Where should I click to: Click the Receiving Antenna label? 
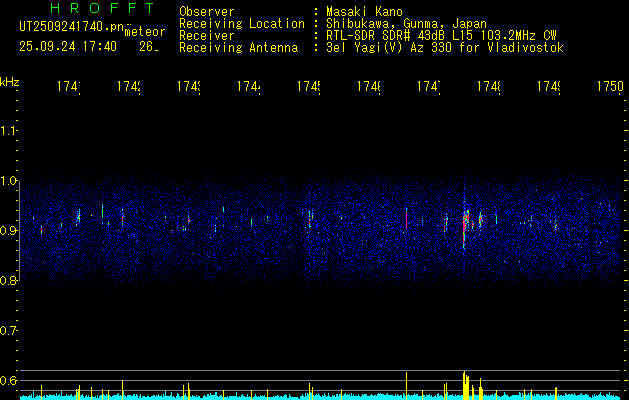pyautogui.click(x=238, y=48)
